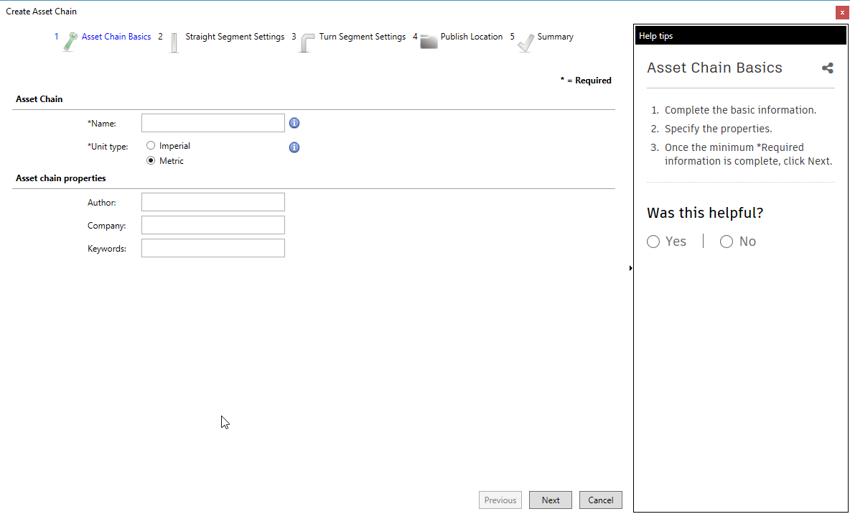Click the Asset Chain Basics wrench icon
850x513 pixels.
70,41
